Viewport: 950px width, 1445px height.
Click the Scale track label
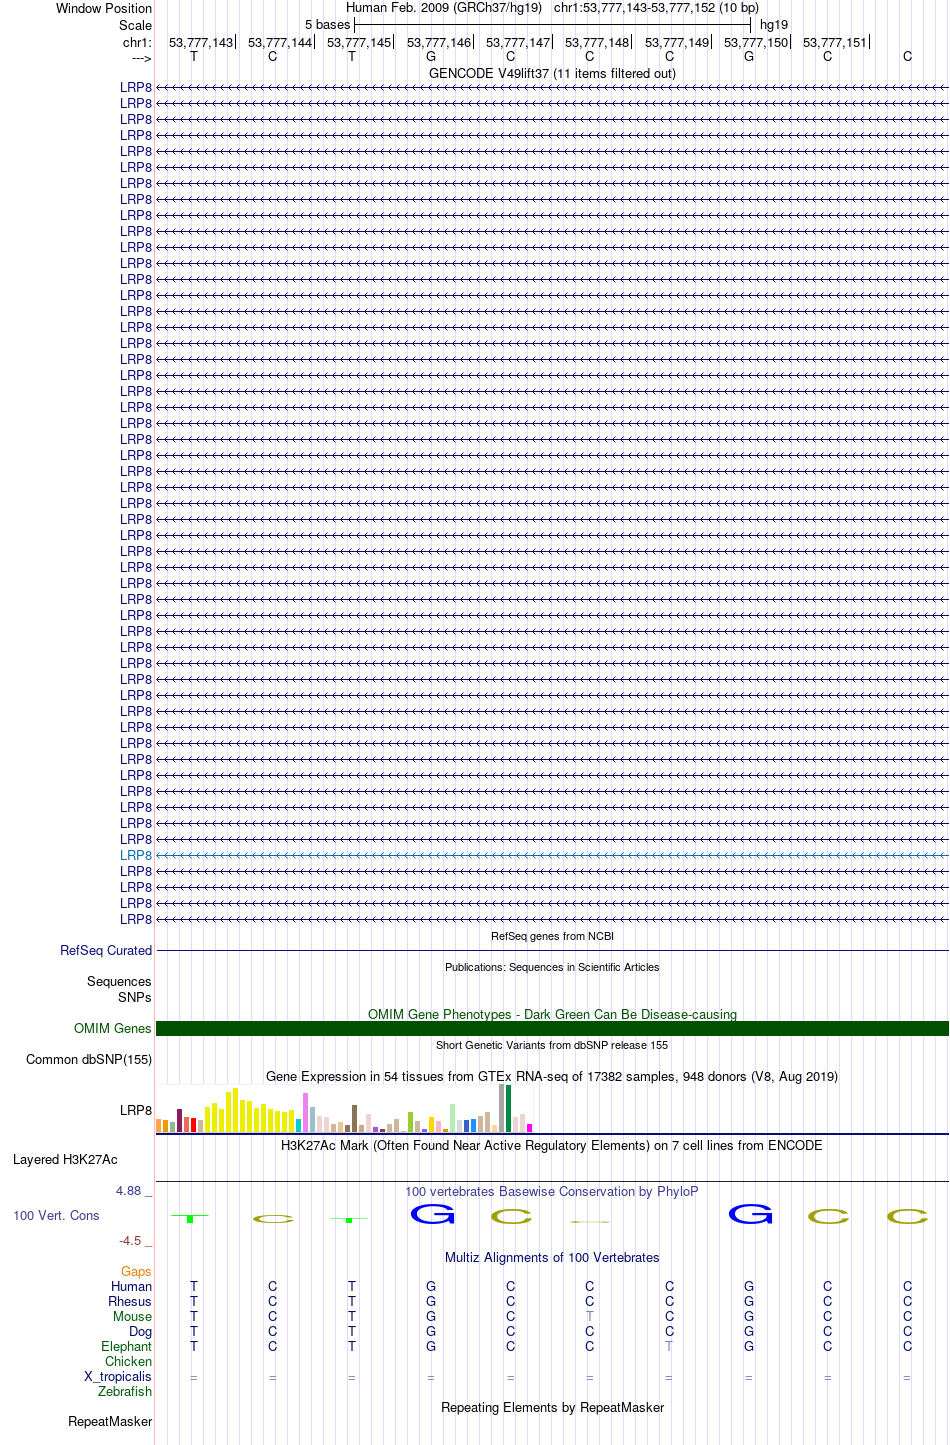[x=135, y=25]
